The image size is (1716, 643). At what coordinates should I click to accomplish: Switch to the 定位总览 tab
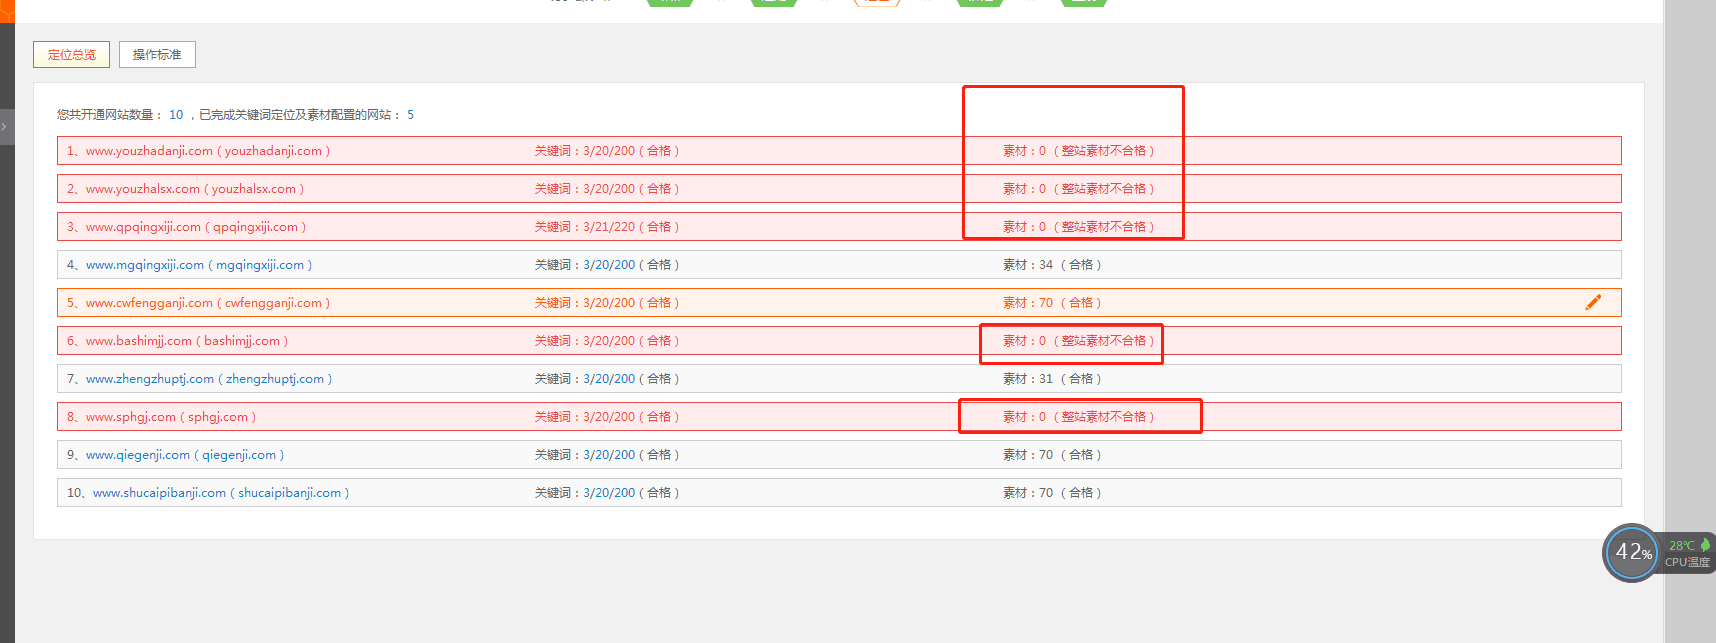[72, 54]
